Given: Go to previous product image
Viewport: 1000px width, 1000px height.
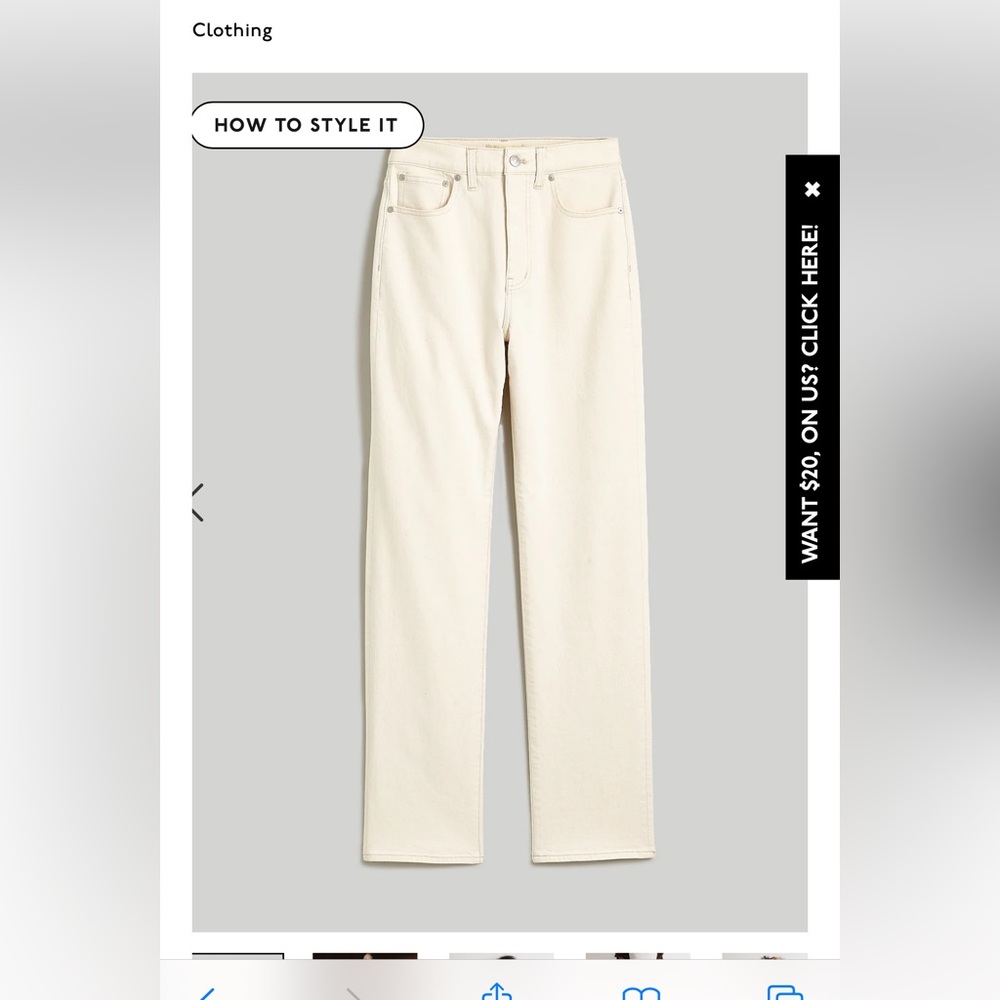Looking at the screenshot, I should (x=198, y=503).
